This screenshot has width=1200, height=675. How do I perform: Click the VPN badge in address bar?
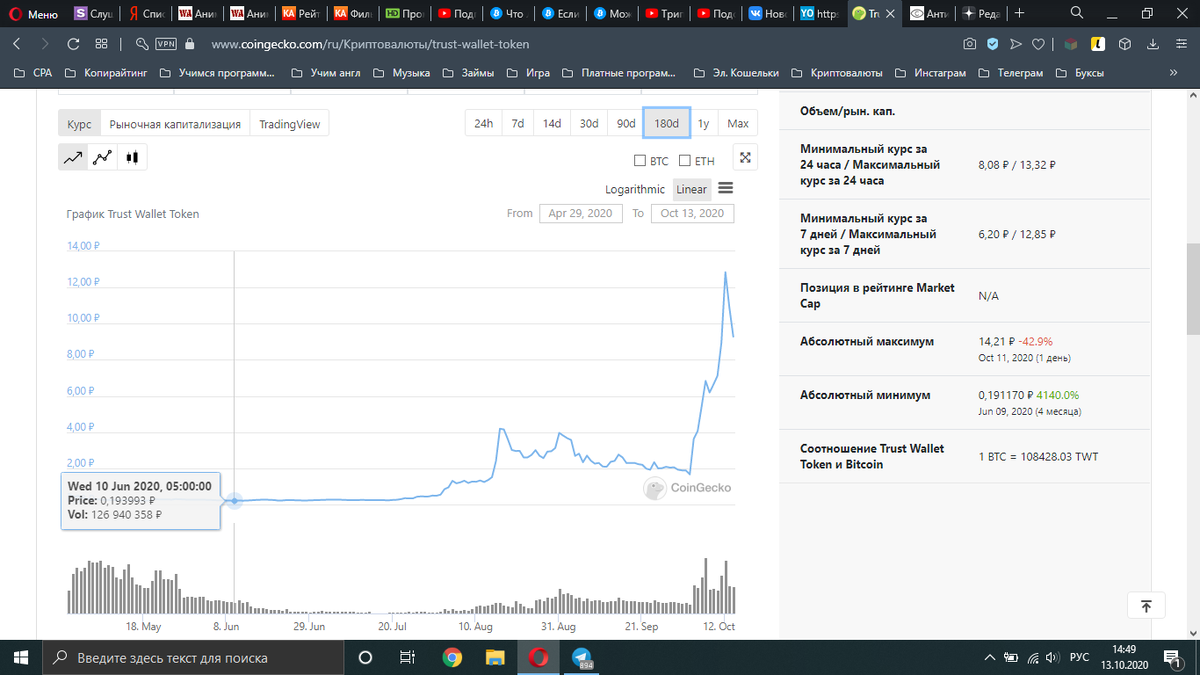tap(166, 44)
